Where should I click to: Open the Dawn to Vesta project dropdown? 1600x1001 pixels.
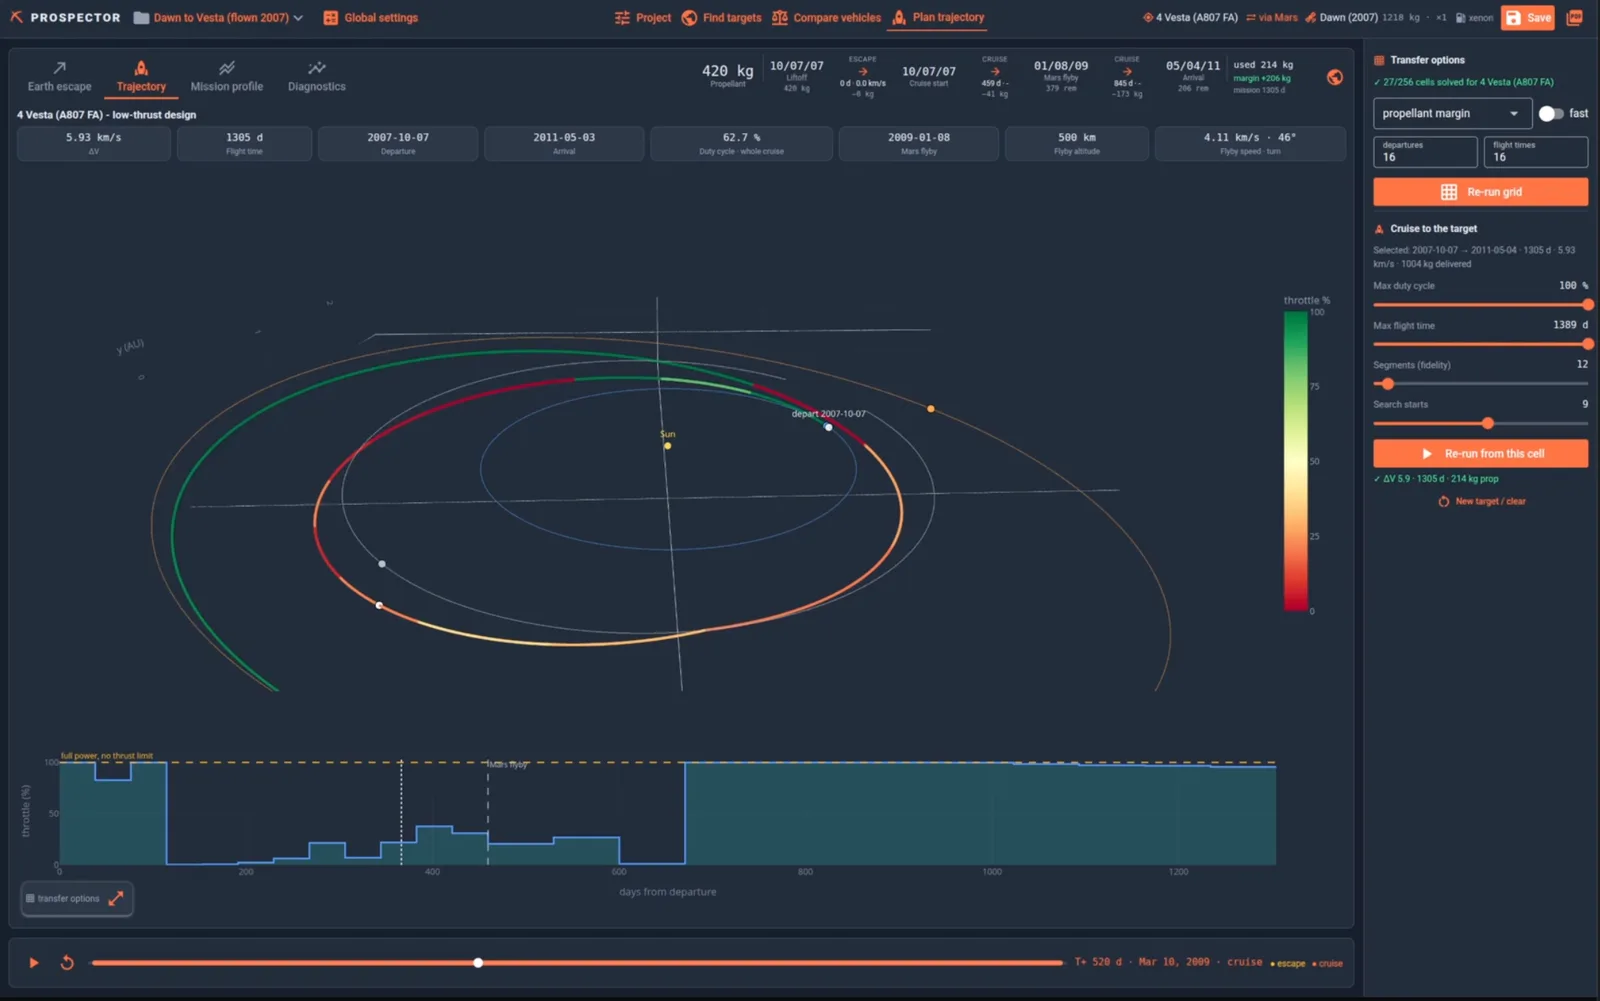[x=218, y=18]
